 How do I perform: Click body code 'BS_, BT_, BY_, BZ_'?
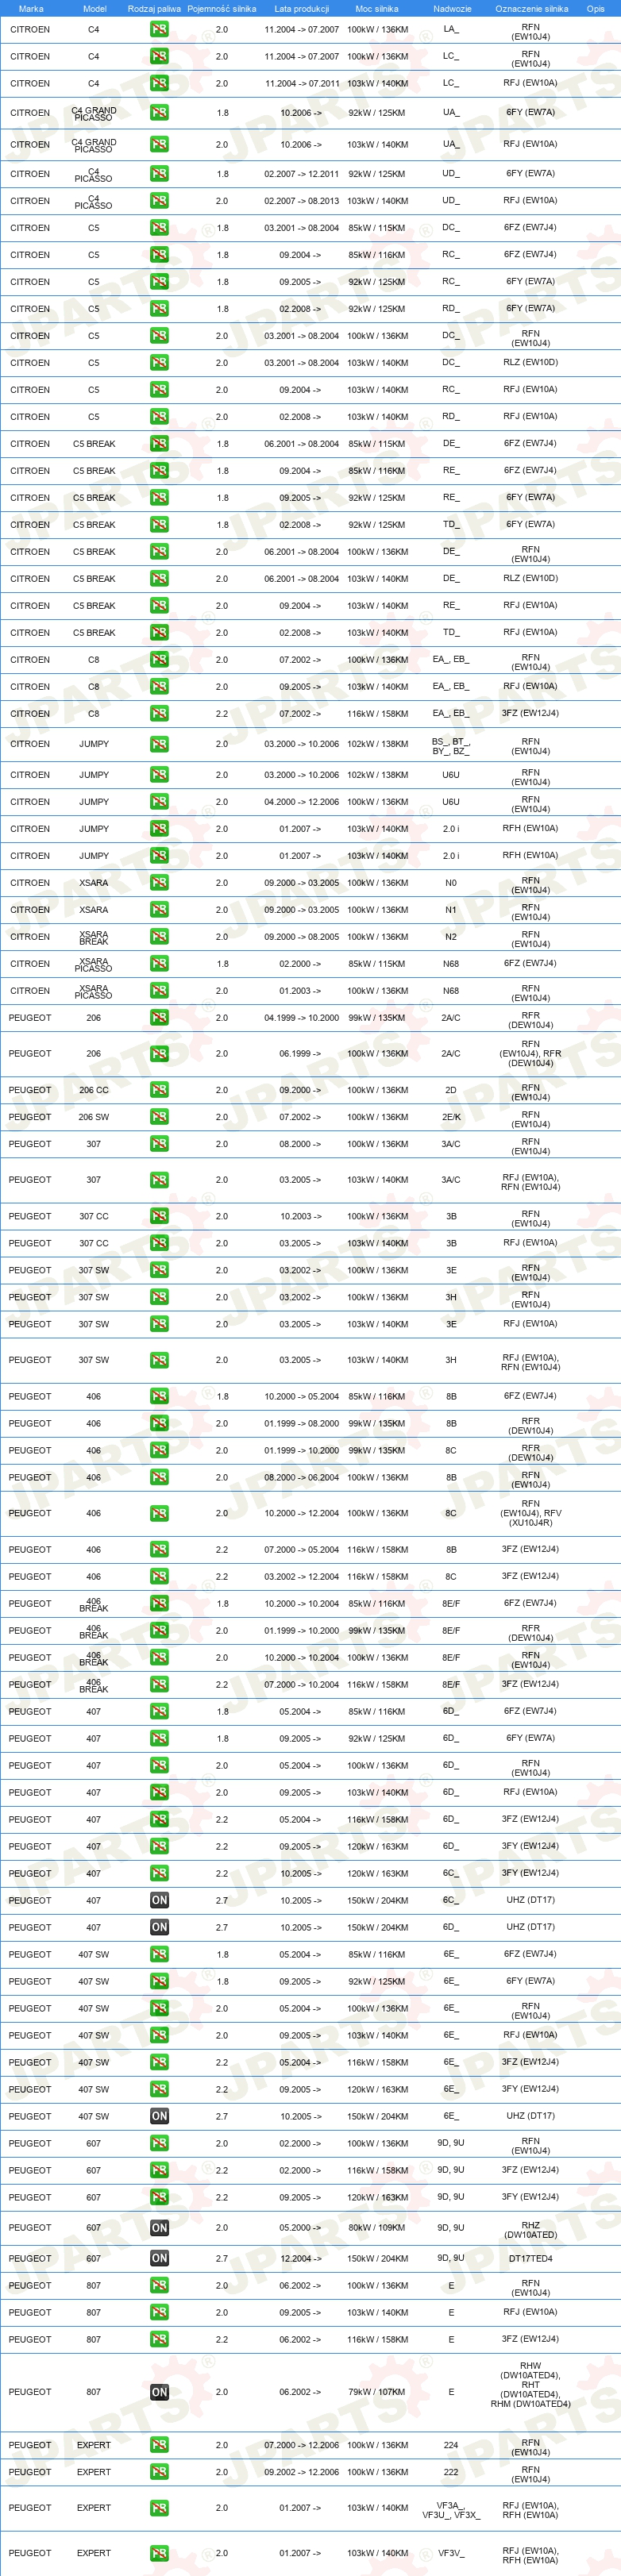[x=451, y=746]
